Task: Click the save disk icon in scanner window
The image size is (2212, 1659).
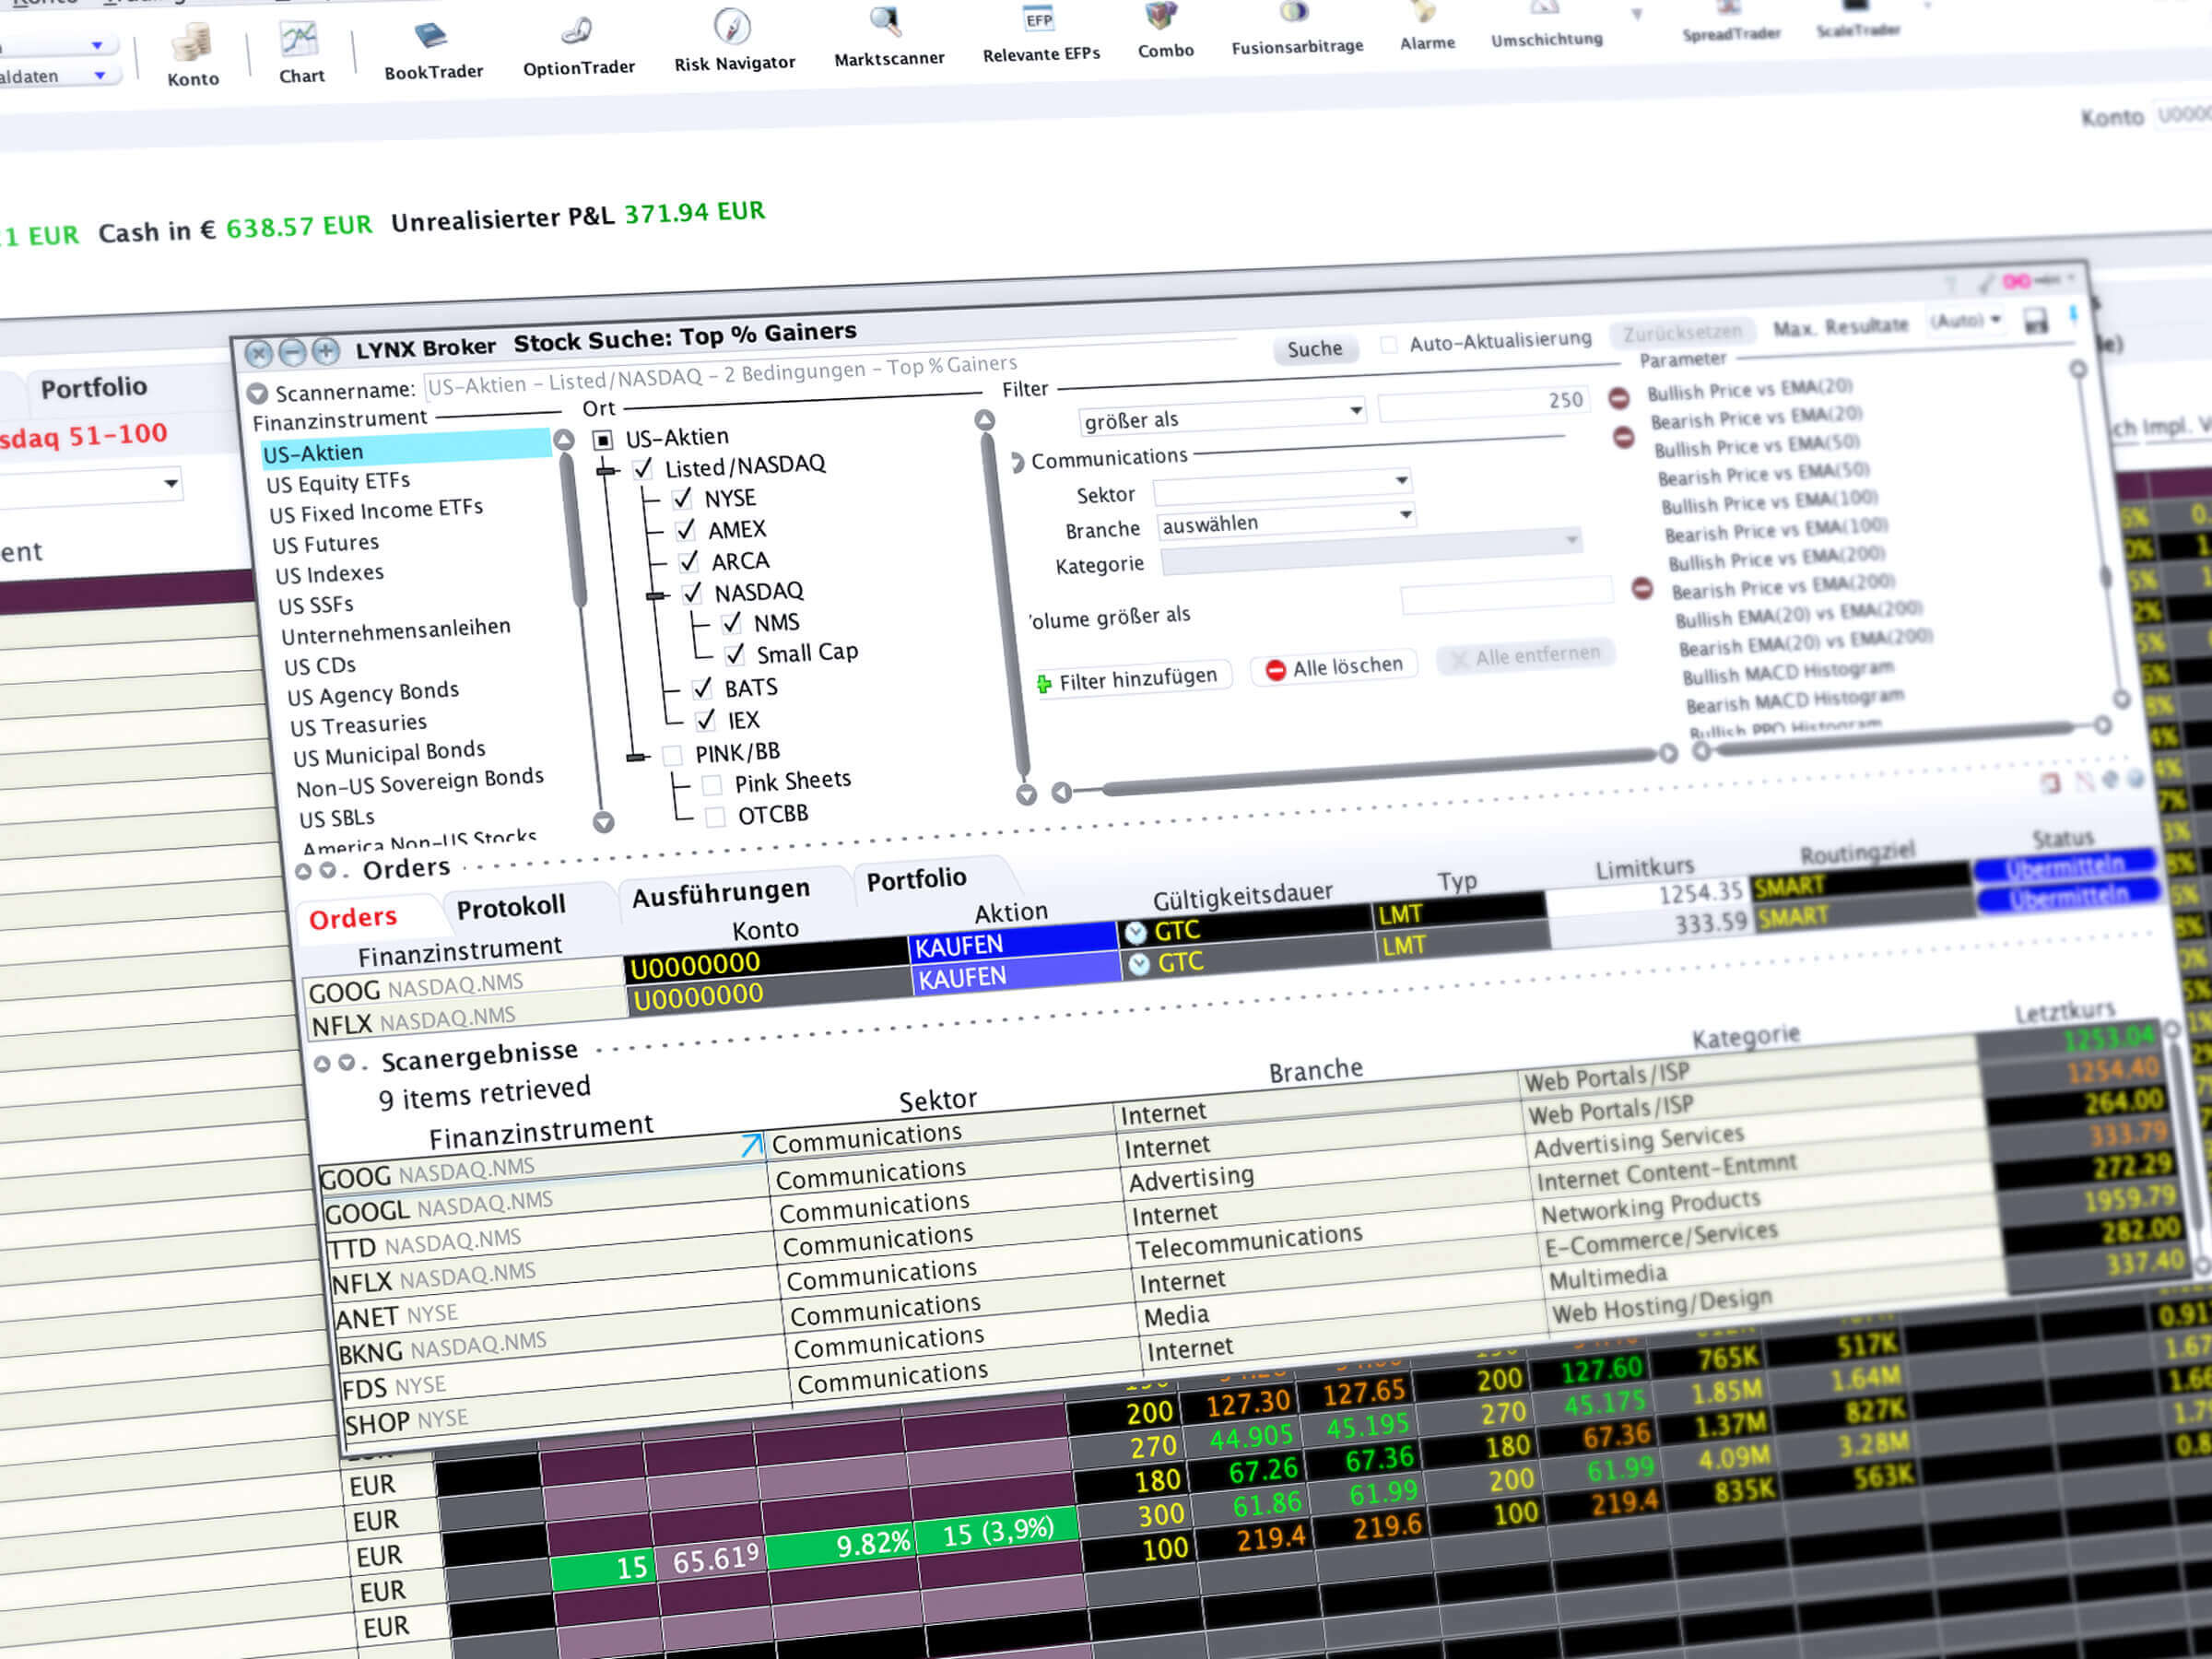Action: [x=2035, y=321]
